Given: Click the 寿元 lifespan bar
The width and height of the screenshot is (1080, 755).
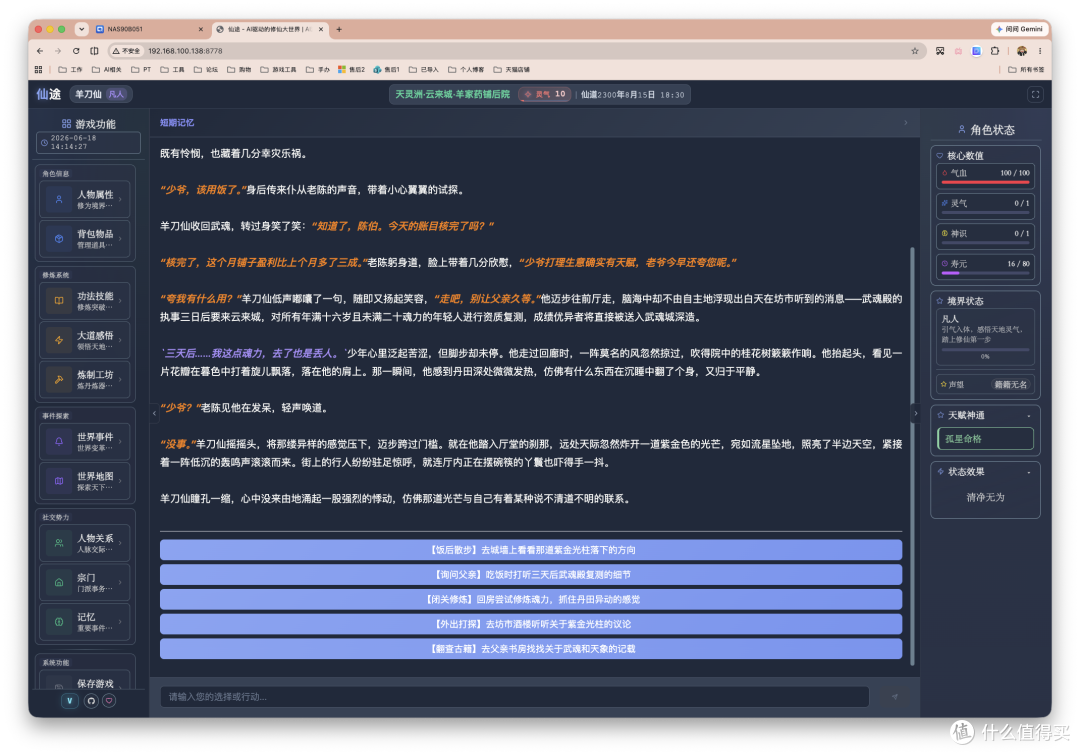Looking at the screenshot, I should 986,273.
